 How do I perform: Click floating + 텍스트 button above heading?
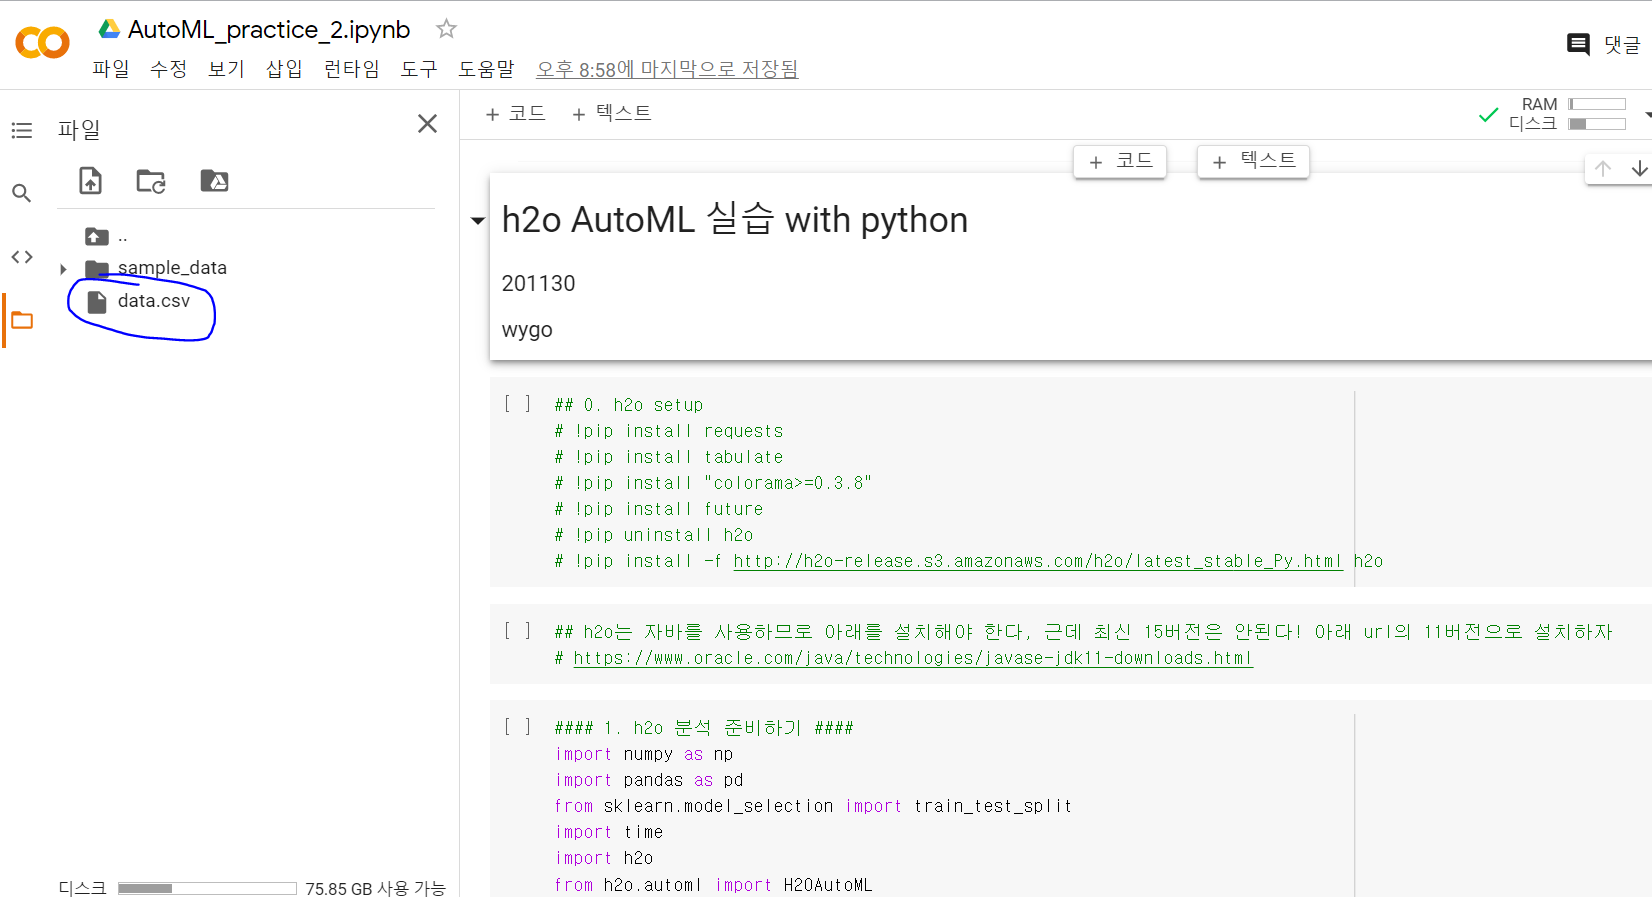(1253, 161)
